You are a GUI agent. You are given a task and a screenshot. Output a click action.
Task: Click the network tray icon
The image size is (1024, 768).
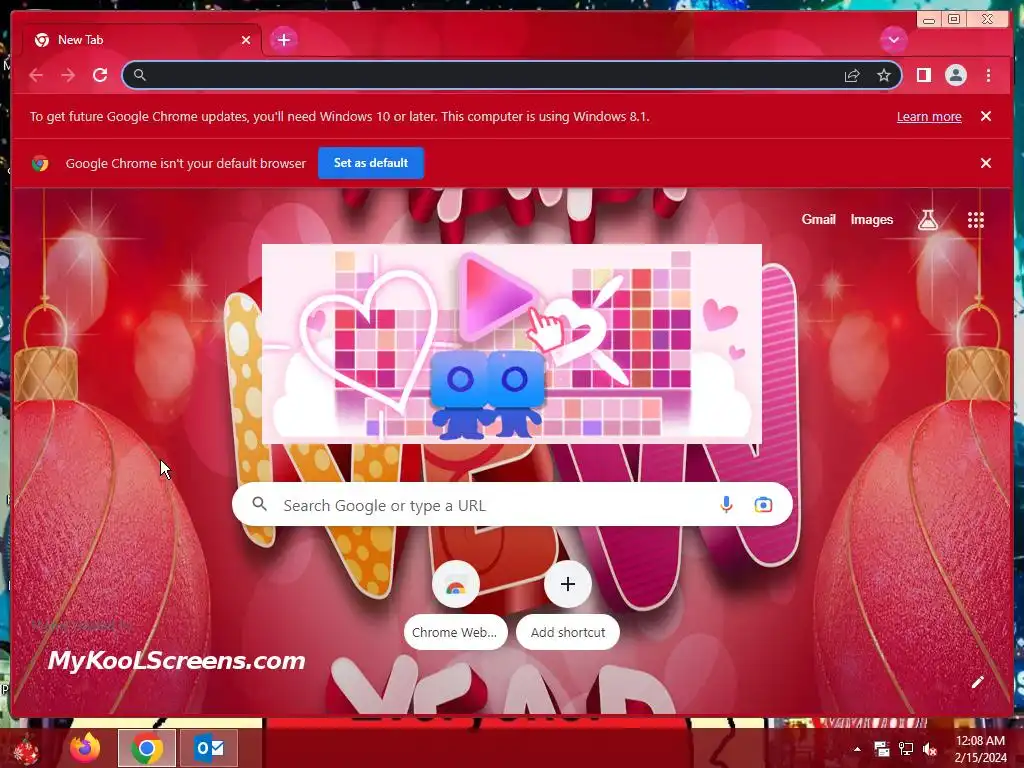[x=906, y=749]
